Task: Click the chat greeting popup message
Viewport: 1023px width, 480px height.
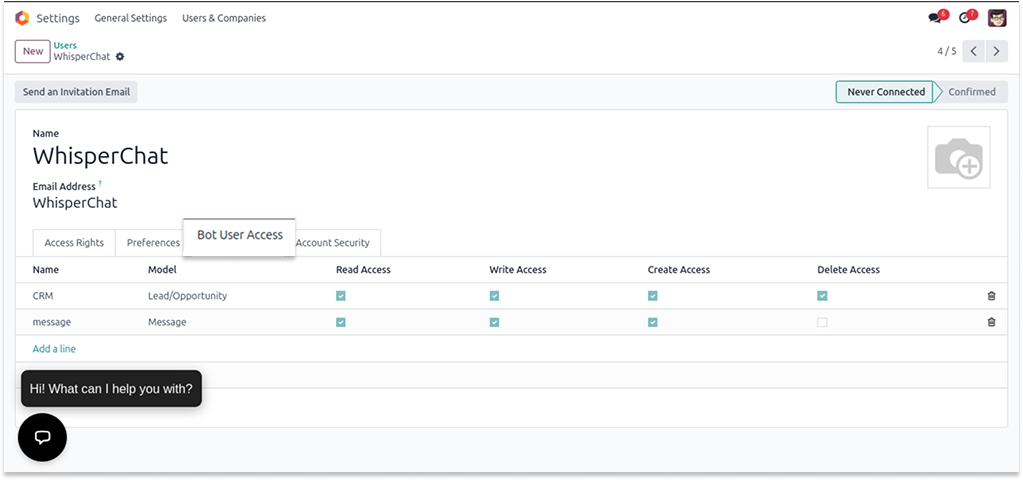Action: (111, 389)
